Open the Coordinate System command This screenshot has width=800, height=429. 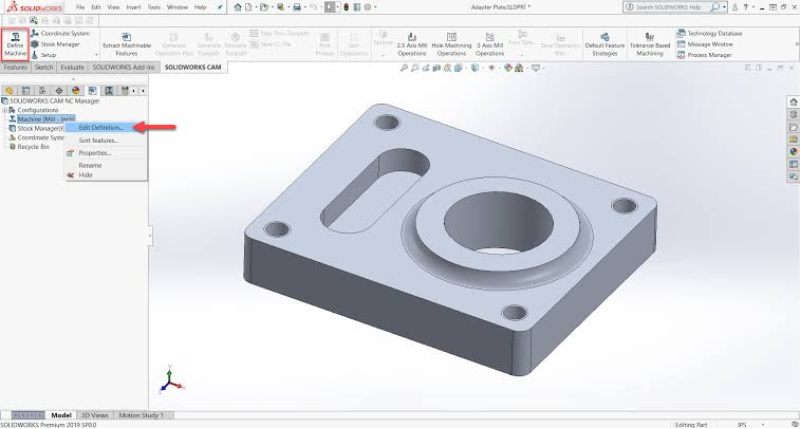coord(60,33)
